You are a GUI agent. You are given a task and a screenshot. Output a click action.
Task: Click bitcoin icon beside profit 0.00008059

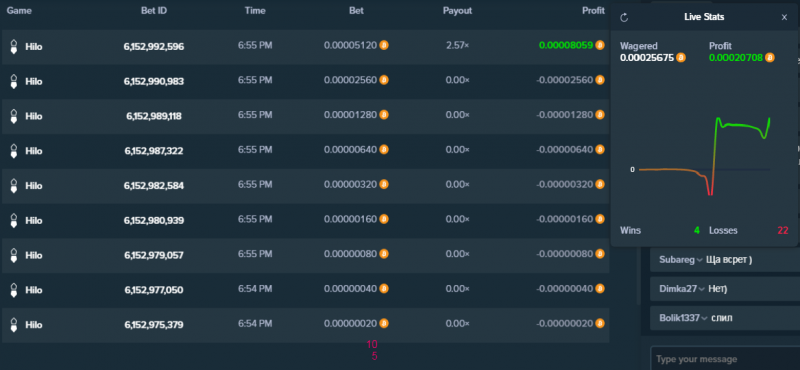(599, 45)
